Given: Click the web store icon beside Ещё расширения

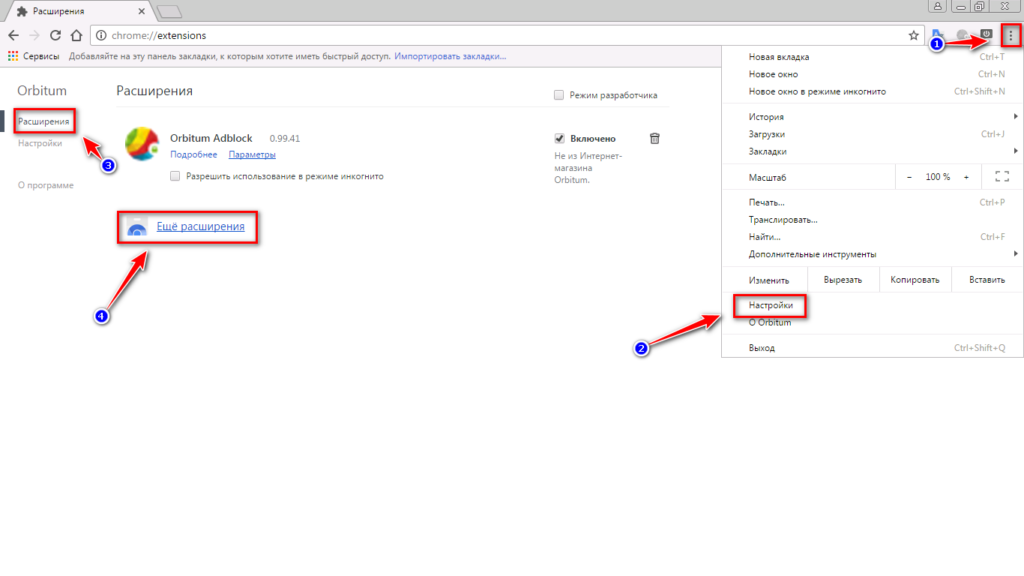Looking at the screenshot, I should tap(137, 227).
